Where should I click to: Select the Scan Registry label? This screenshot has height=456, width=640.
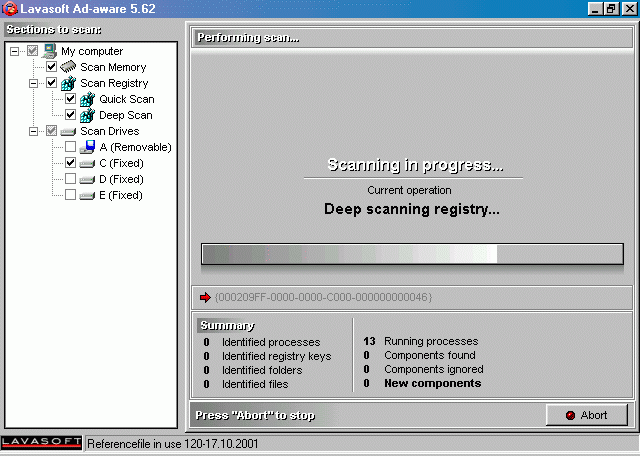(x=114, y=83)
